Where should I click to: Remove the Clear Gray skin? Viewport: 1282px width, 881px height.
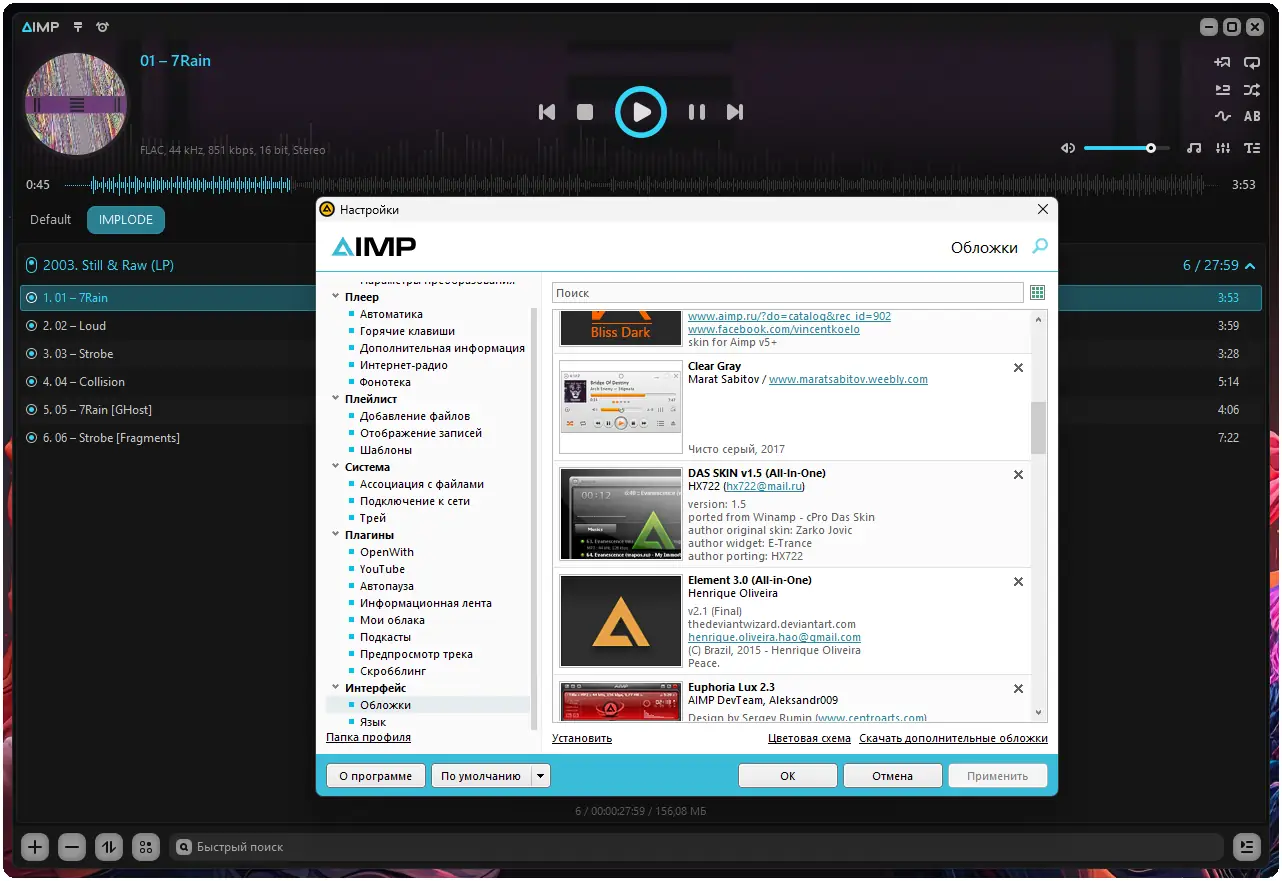1018,368
